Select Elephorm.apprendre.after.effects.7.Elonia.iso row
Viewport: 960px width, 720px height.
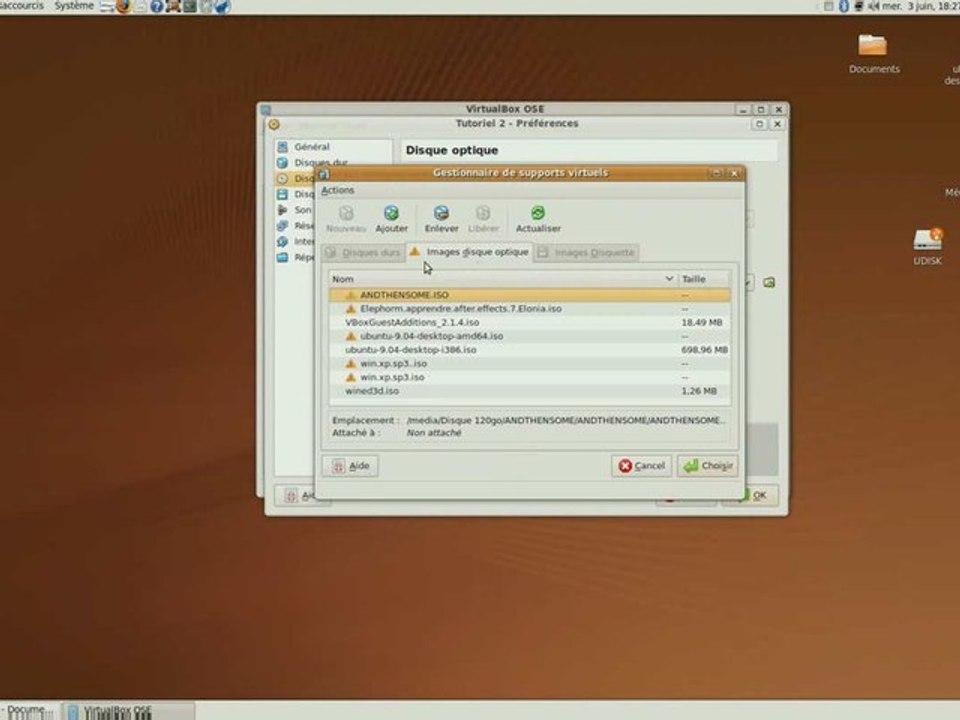pyautogui.click(x=530, y=309)
